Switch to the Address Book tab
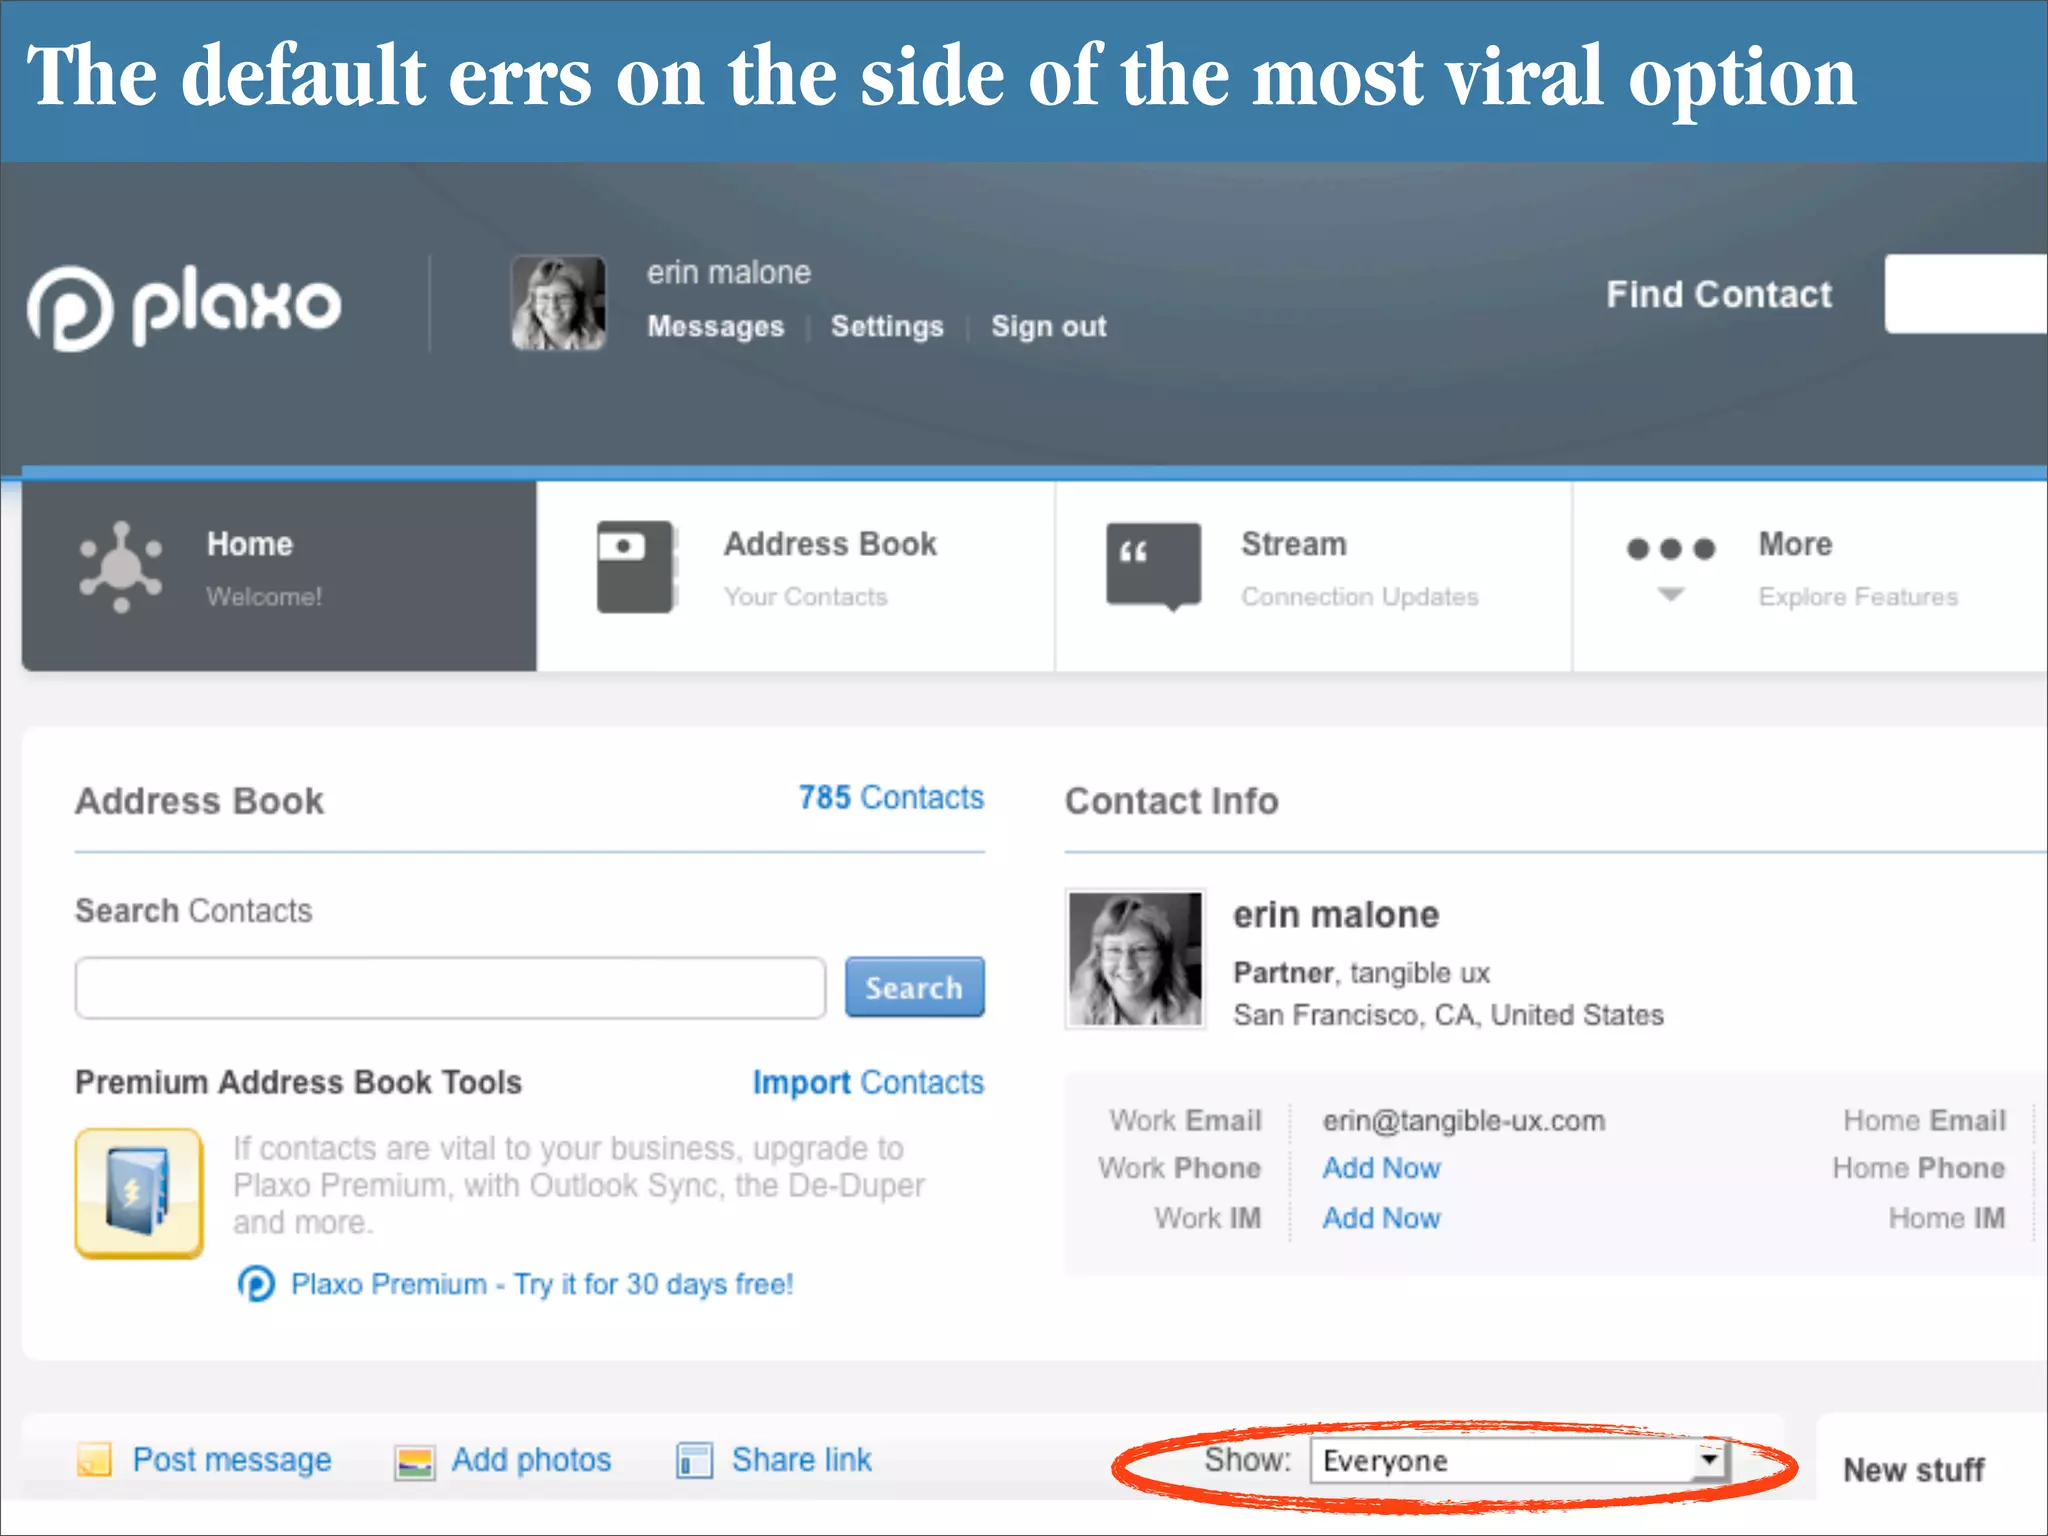Image resolution: width=2048 pixels, height=1536 pixels. point(796,576)
